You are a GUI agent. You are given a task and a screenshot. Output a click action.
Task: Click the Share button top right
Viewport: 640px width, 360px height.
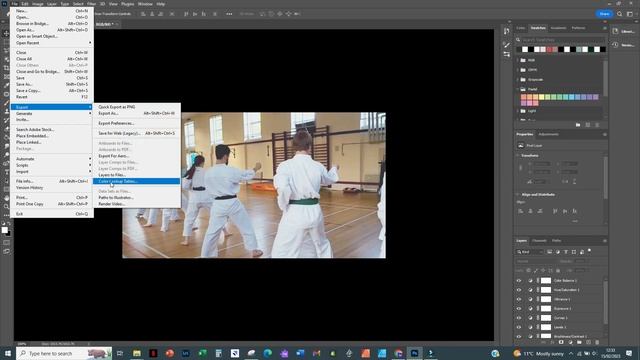pyautogui.click(x=604, y=13)
